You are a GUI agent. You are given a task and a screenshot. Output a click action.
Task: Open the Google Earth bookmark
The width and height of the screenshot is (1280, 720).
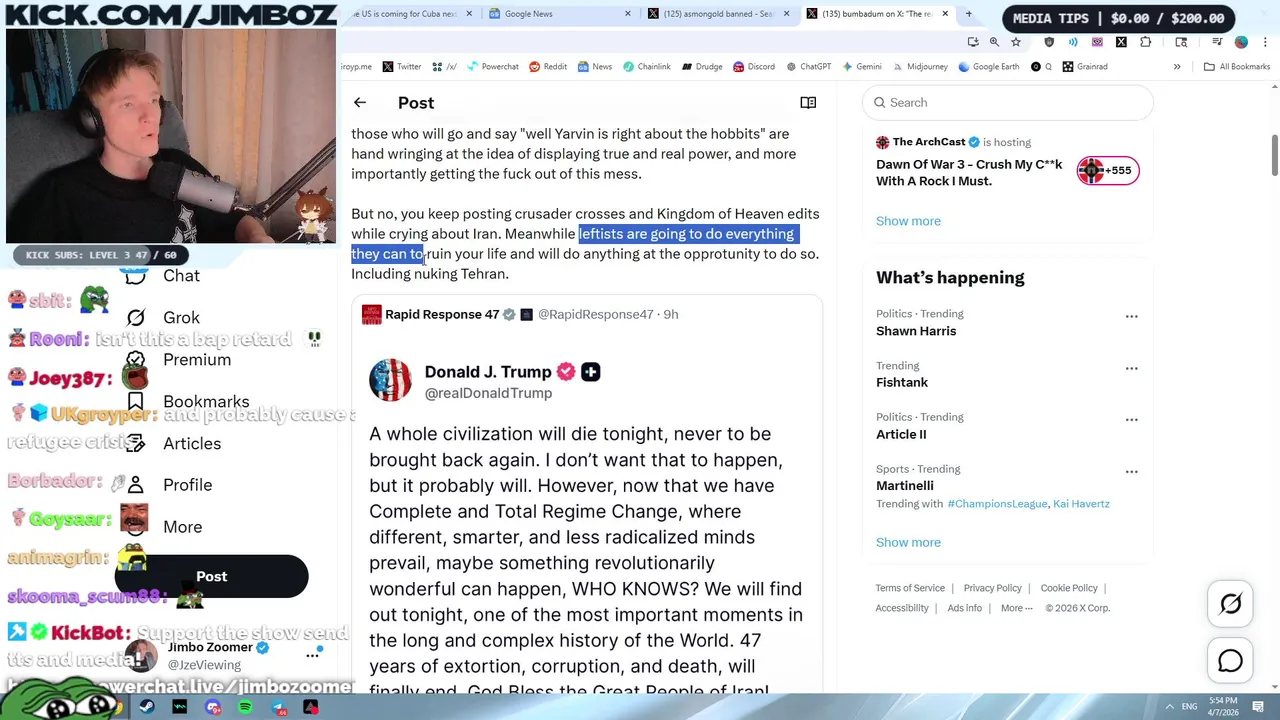[988, 66]
